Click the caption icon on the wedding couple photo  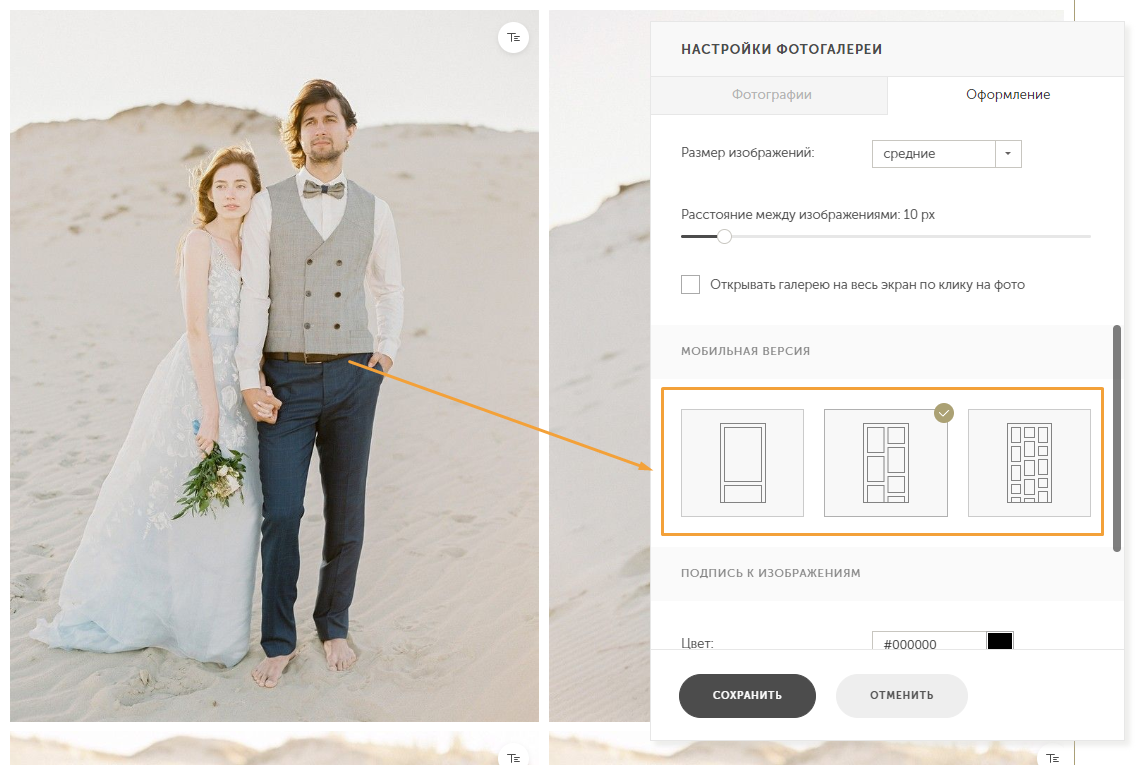click(x=513, y=38)
